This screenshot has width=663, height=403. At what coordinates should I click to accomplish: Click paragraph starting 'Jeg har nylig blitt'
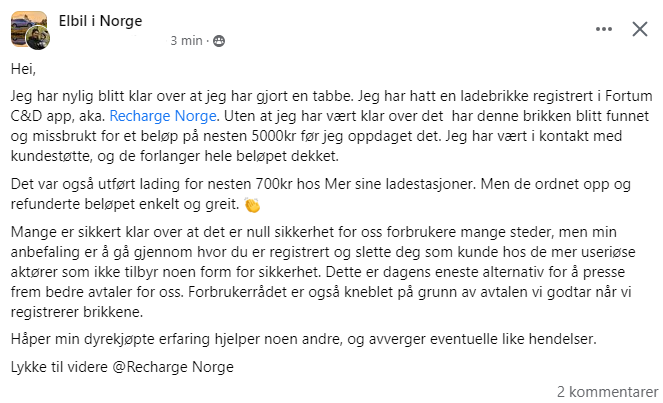pos(332,126)
